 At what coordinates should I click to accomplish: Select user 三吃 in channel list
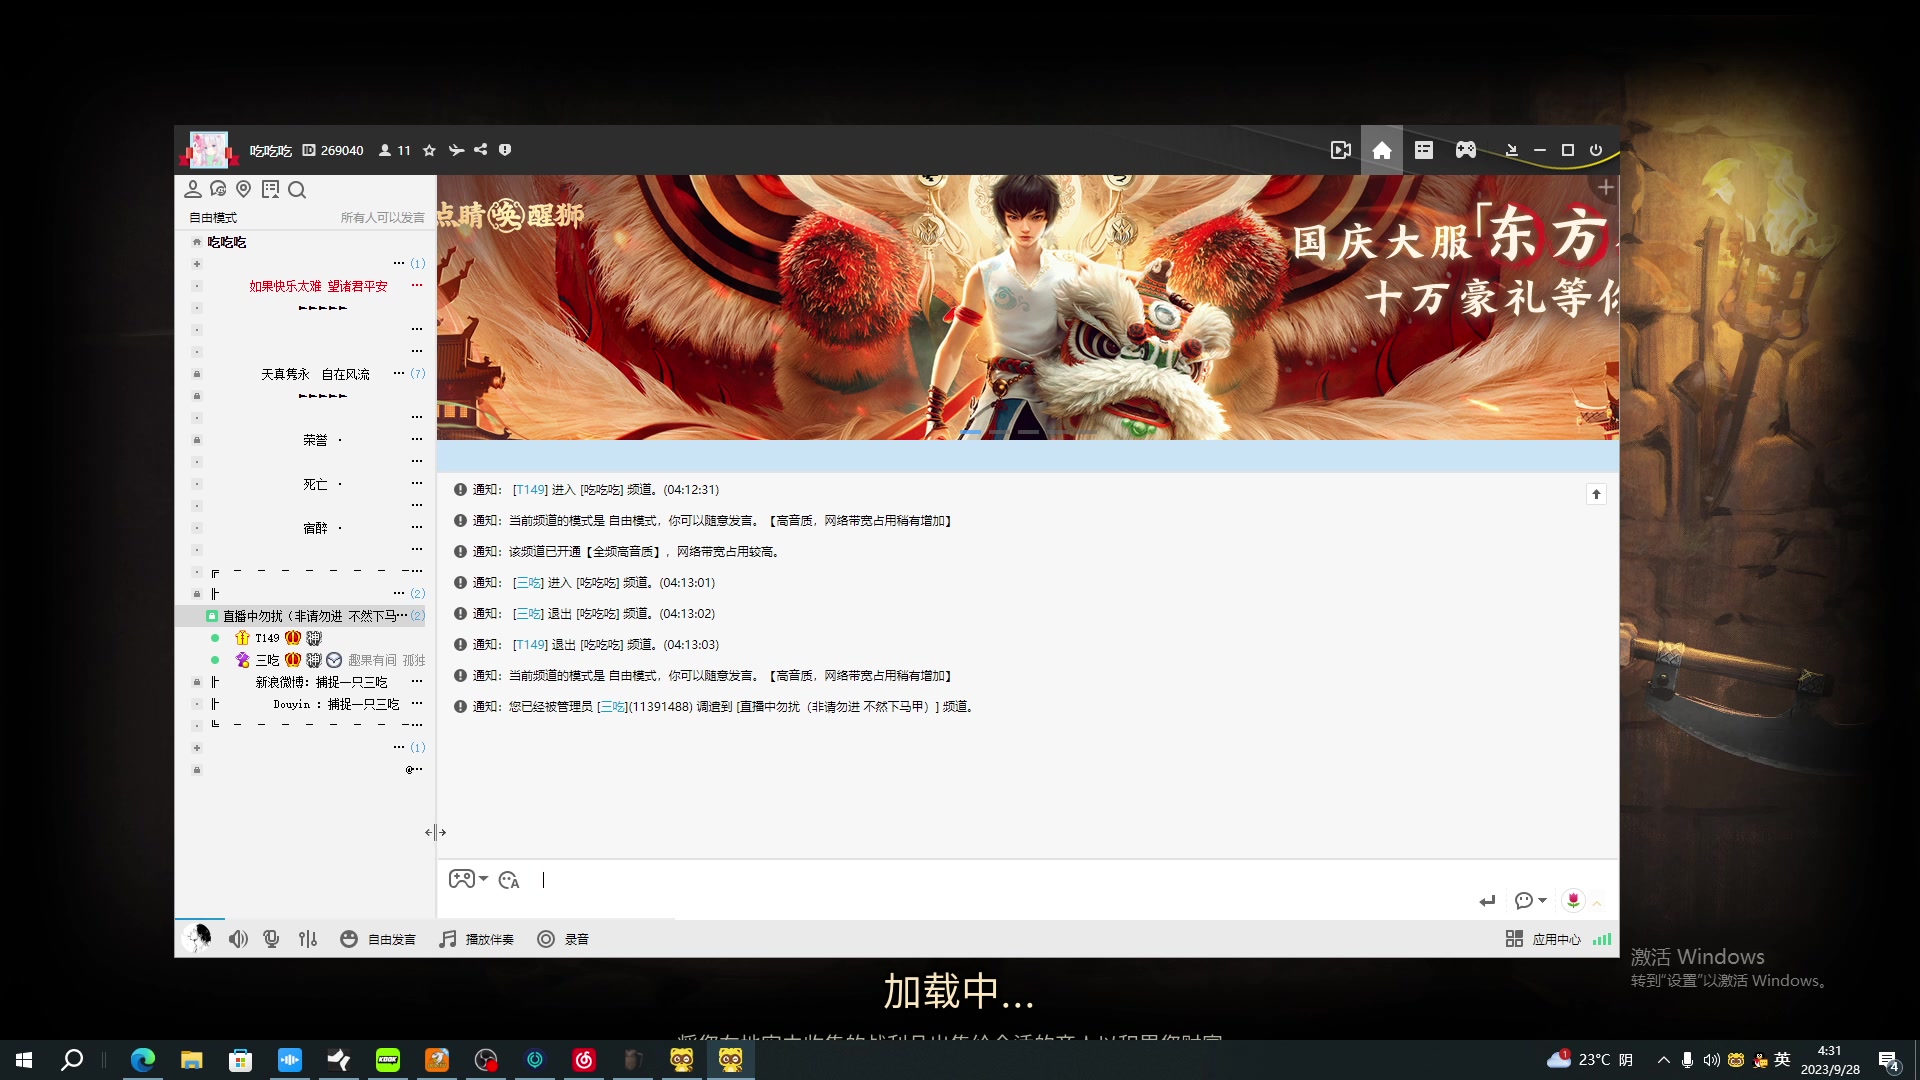pyautogui.click(x=267, y=660)
